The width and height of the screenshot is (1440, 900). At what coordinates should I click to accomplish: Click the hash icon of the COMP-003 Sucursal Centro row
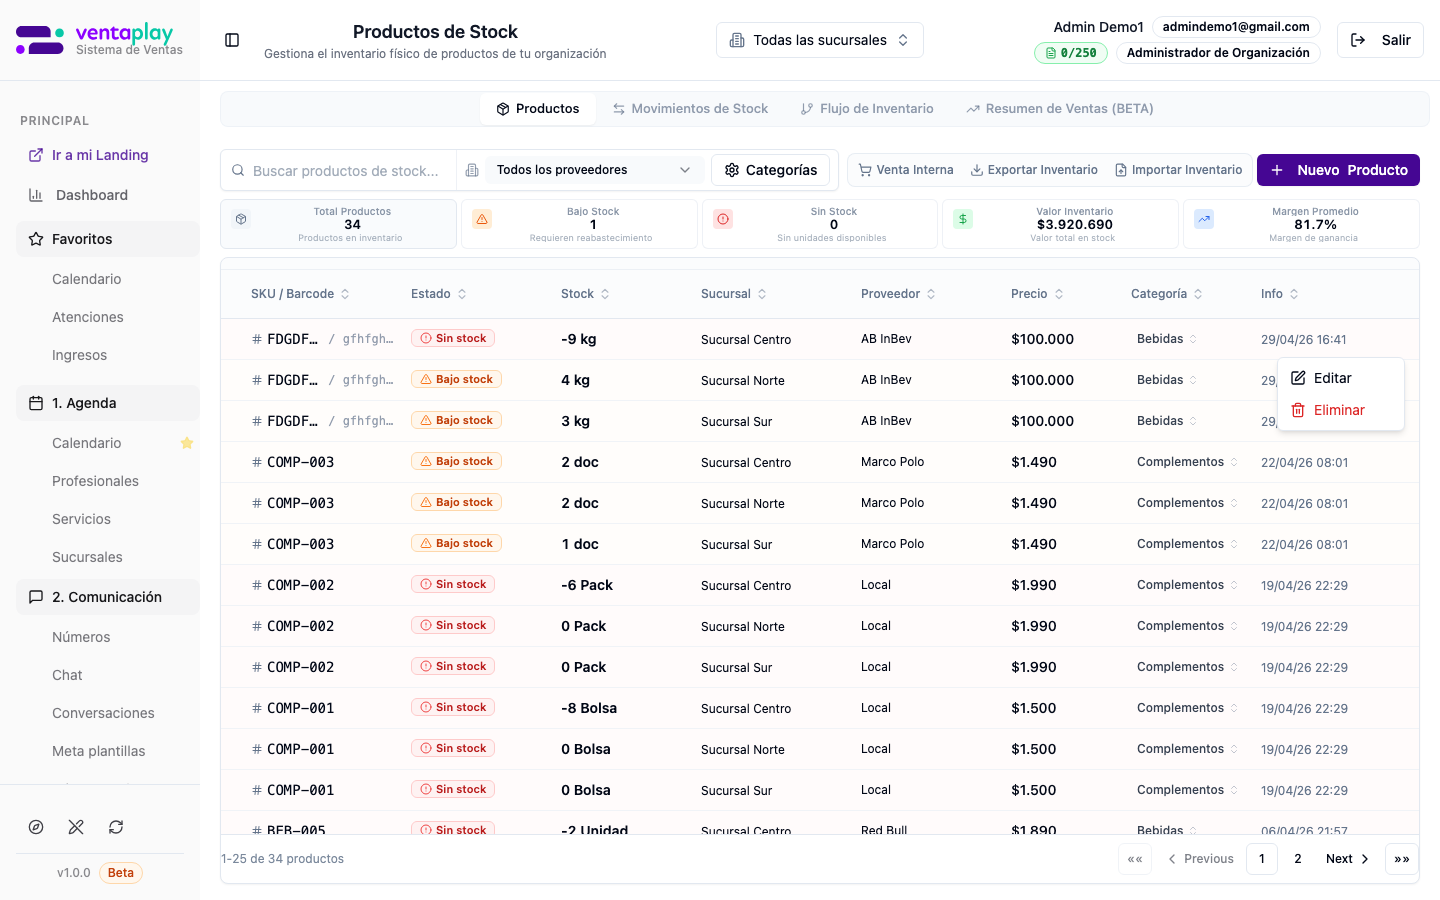(x=257, y=462)
